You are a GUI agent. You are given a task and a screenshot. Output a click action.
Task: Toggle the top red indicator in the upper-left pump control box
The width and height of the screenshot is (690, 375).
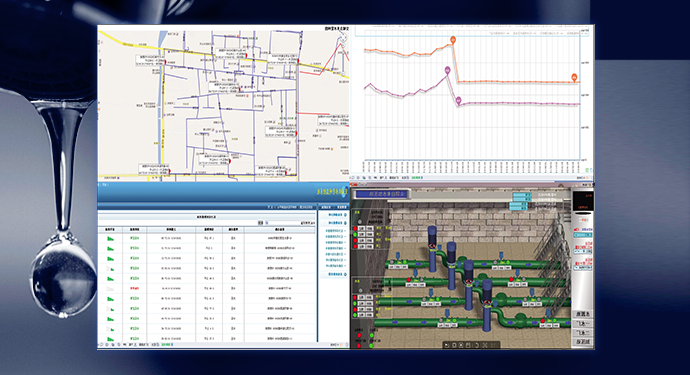tap(356, 228)
